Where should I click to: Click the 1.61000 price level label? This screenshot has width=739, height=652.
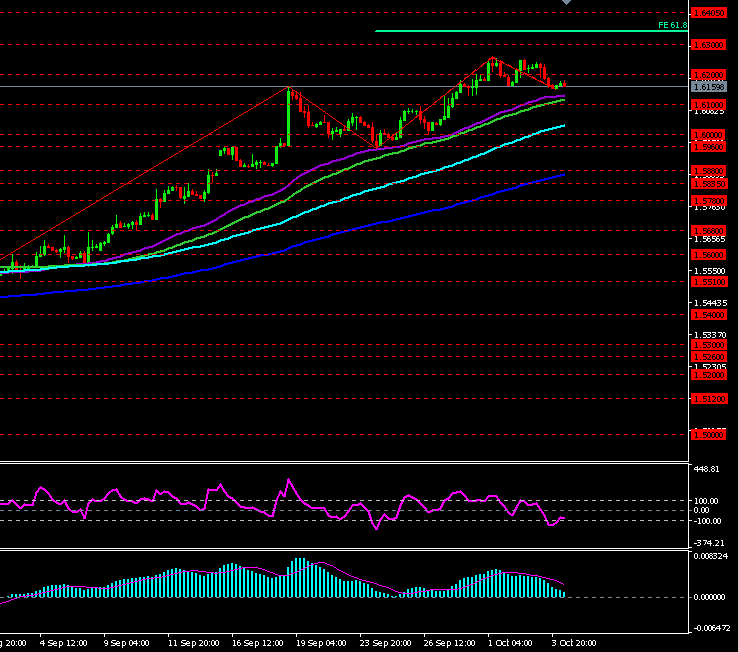tap(709, 105)
